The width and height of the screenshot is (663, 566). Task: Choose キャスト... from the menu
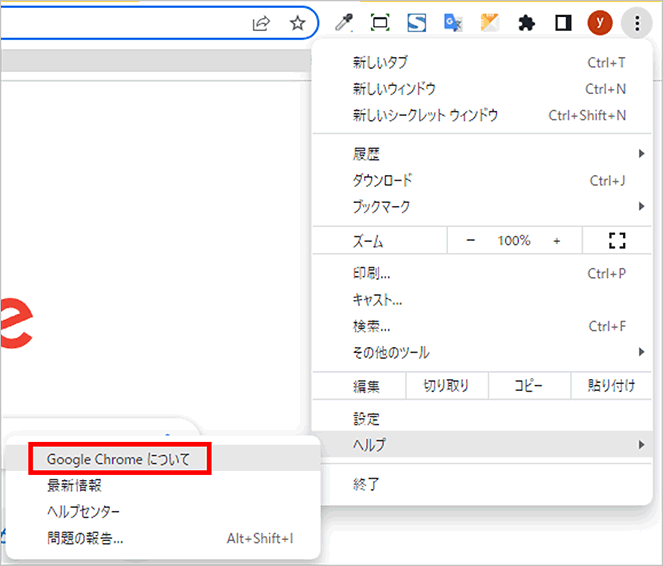click(482, 300)
